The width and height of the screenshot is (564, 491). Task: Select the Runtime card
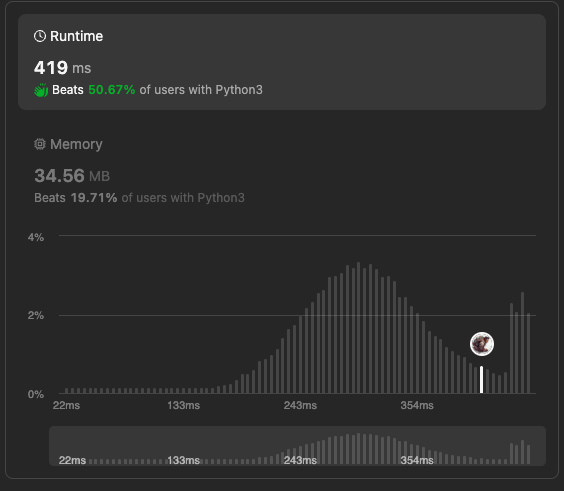[x=282, y=62]
